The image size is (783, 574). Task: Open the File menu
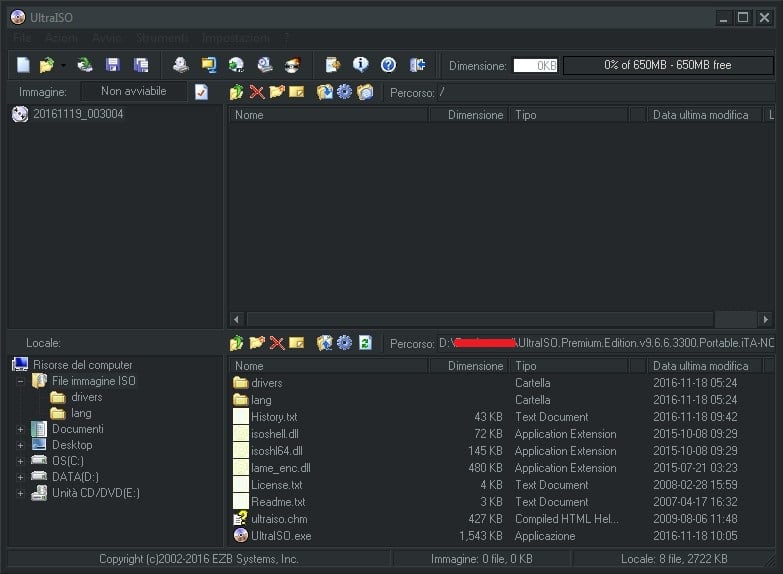pos(22,38)
